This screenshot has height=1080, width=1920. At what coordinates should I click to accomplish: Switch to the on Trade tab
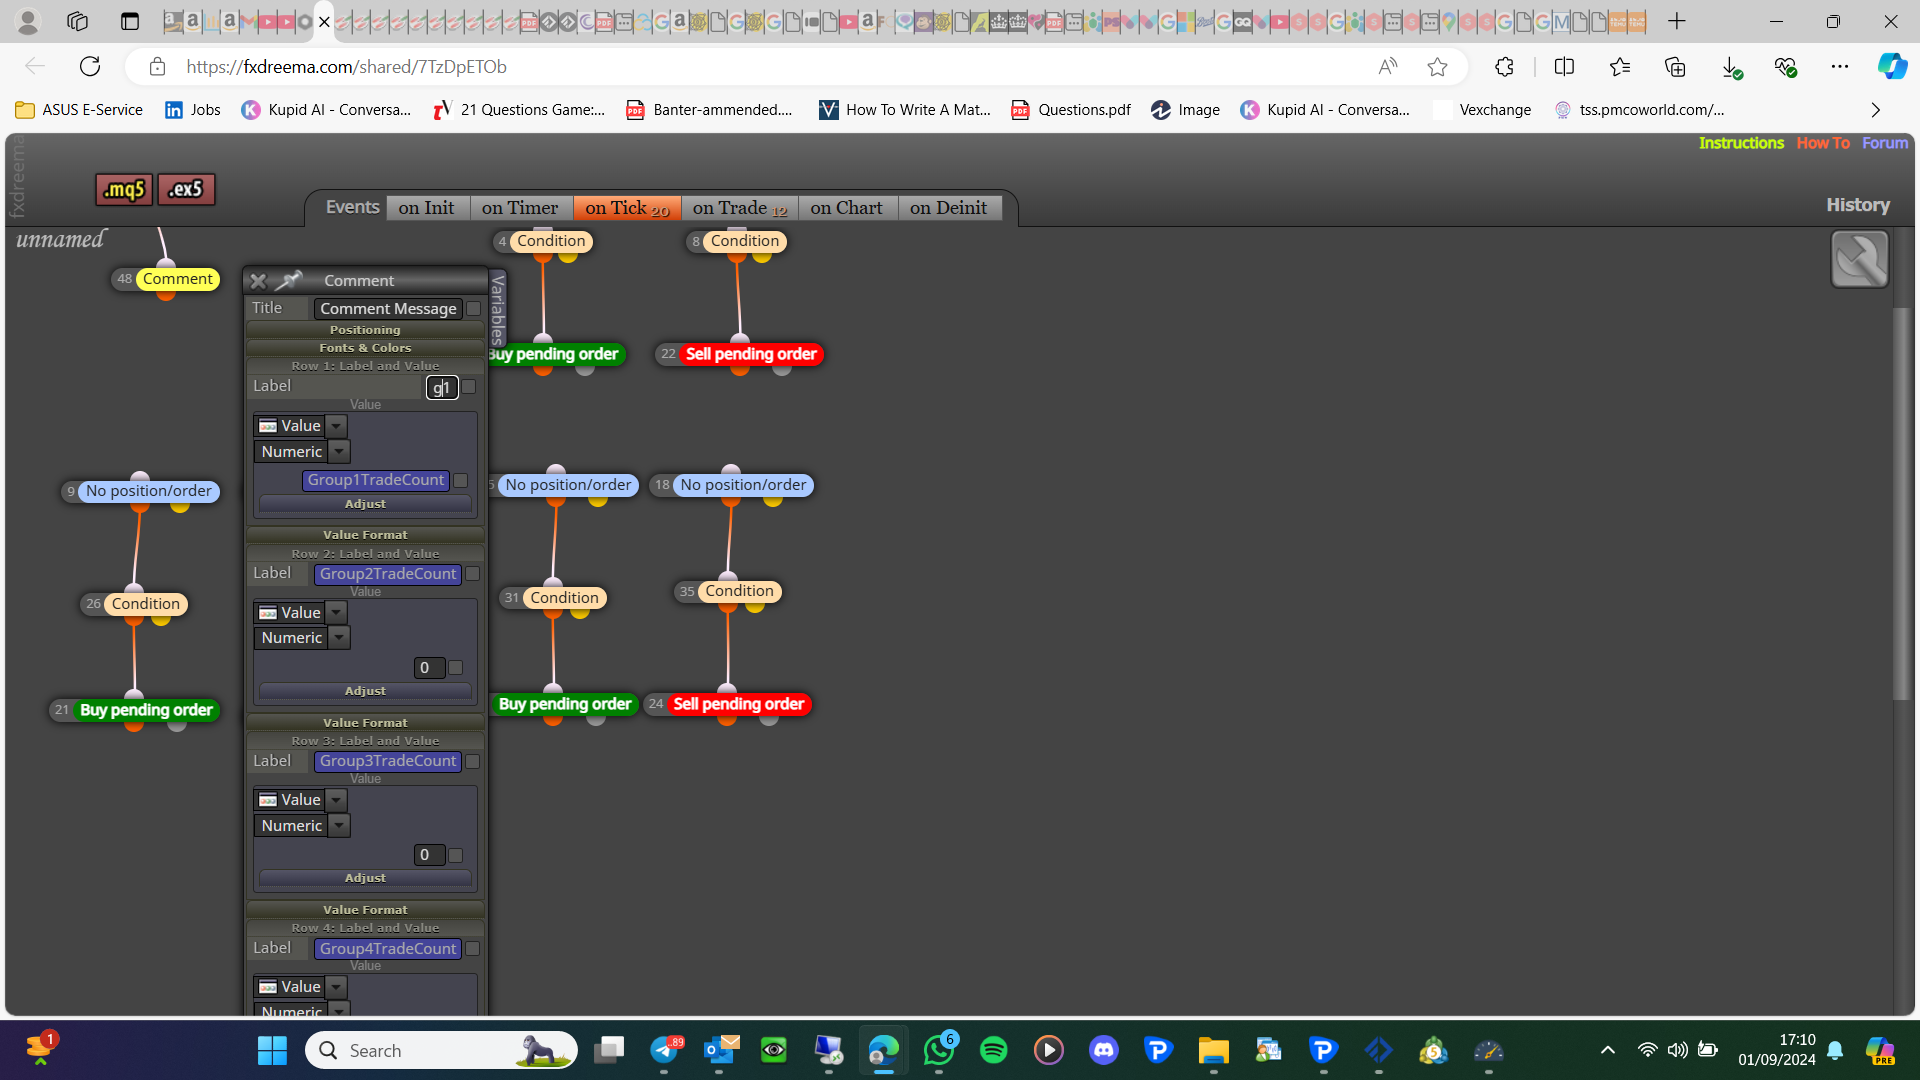point(740,208)
